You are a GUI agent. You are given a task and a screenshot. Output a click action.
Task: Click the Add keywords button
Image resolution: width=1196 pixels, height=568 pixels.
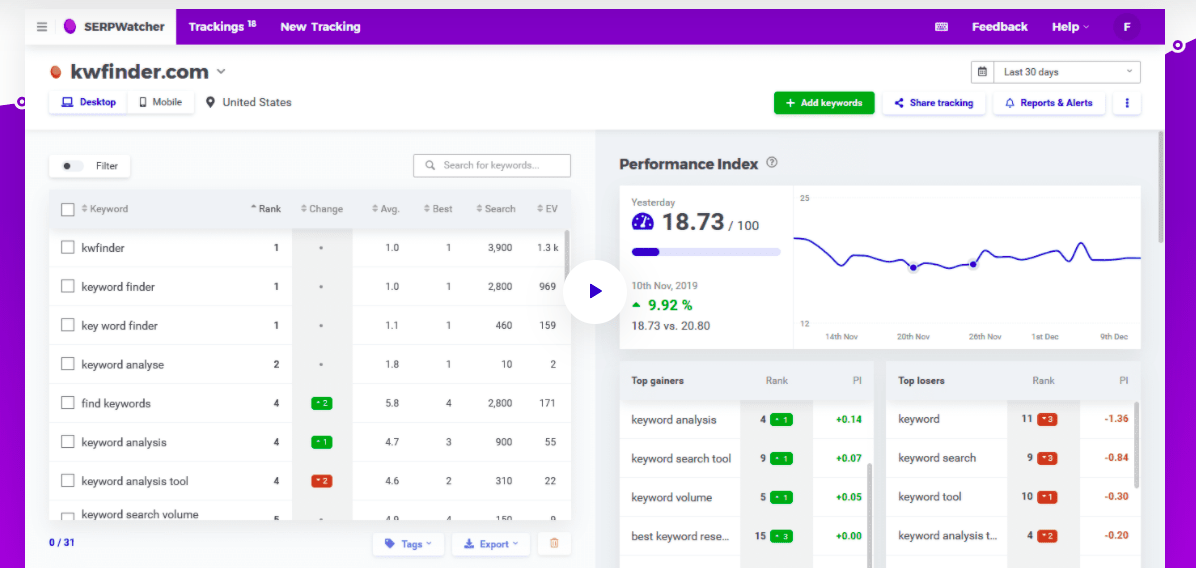pyautogui.click(x=824, y=103)
